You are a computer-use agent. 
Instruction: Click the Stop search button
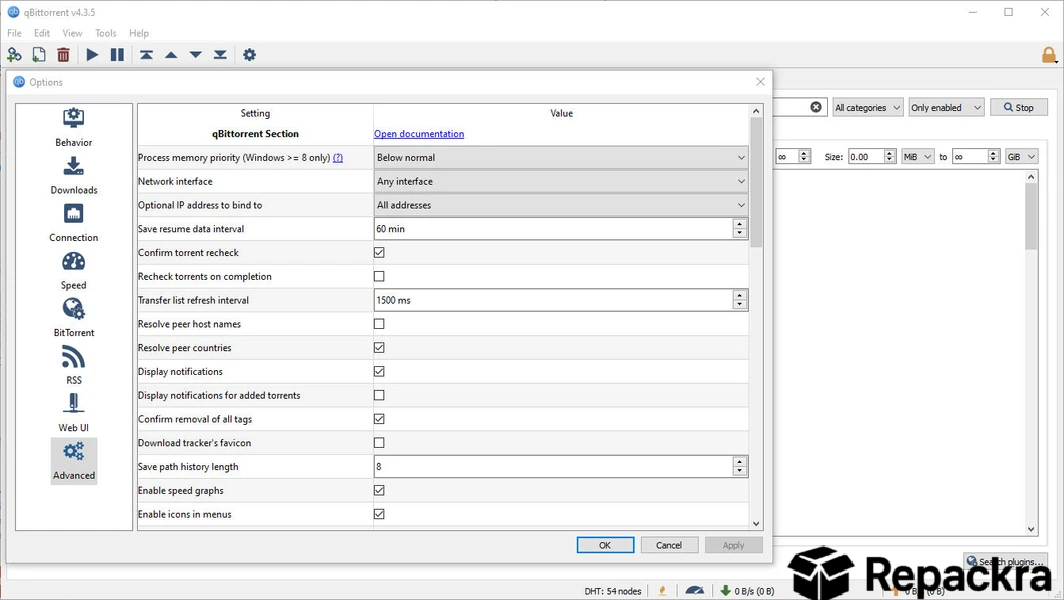point(1019,107)
